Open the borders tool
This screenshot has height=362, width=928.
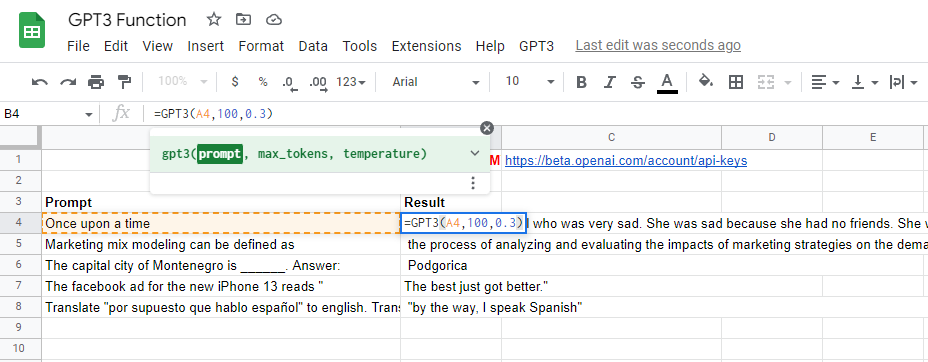pos(736,82)
